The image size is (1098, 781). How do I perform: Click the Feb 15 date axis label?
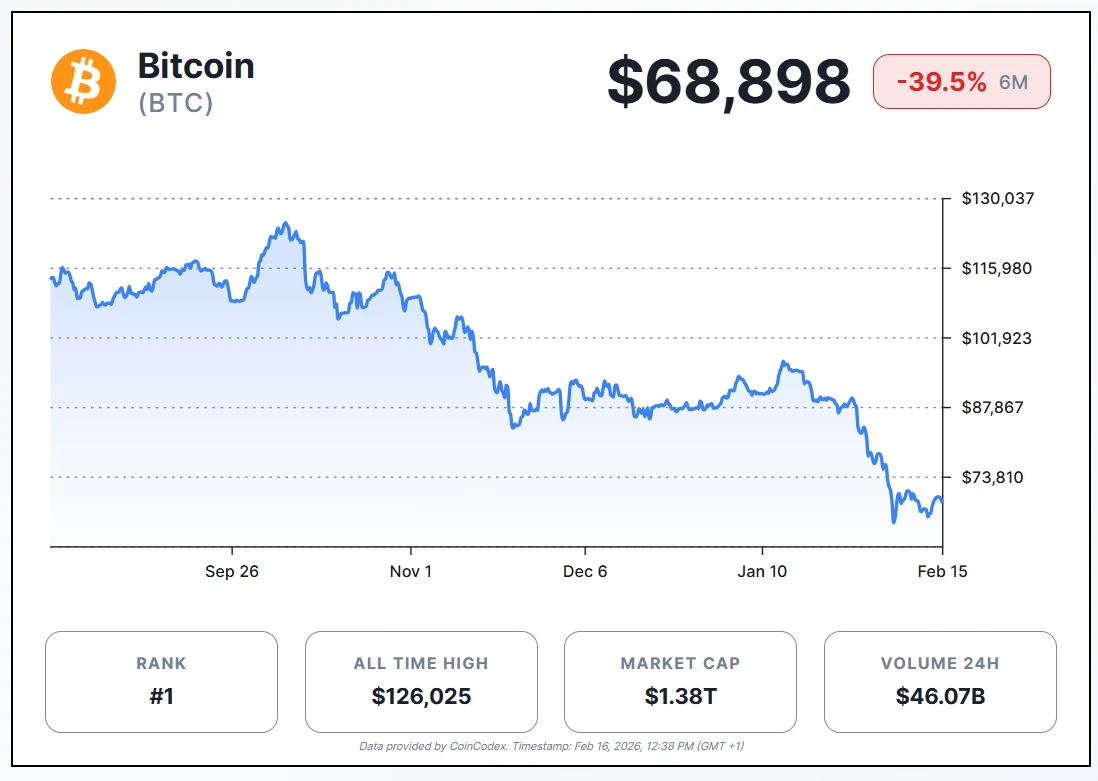pyautogui.click(x=941, y=572)
